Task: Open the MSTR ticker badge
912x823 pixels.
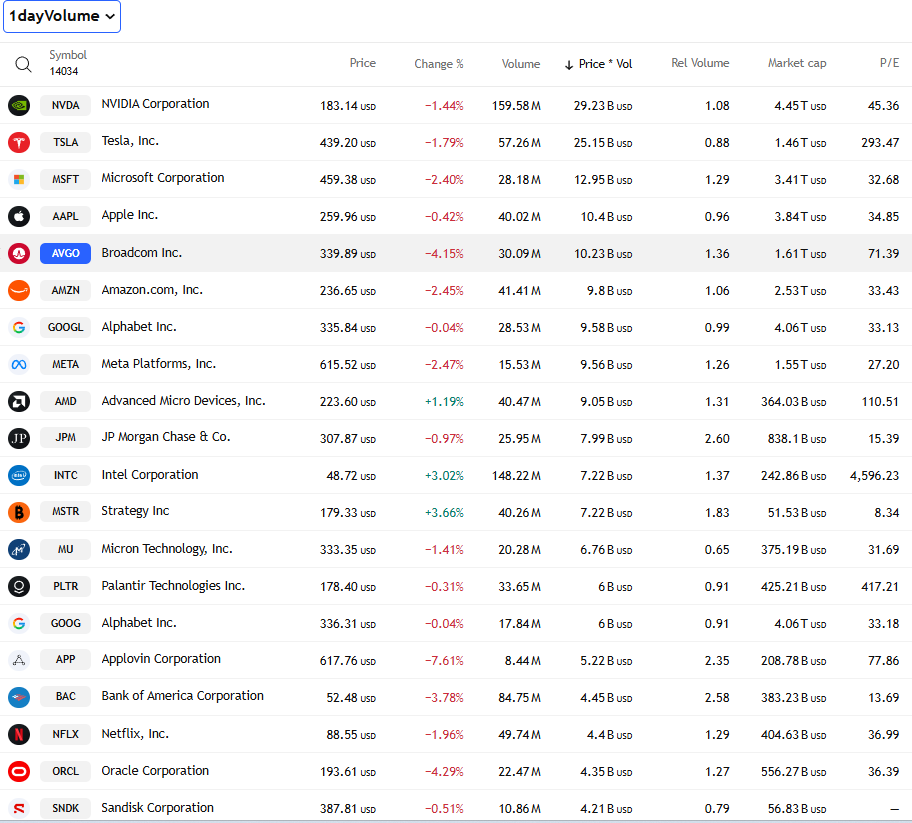Action: pyautogui.click(x=66, y=511)
